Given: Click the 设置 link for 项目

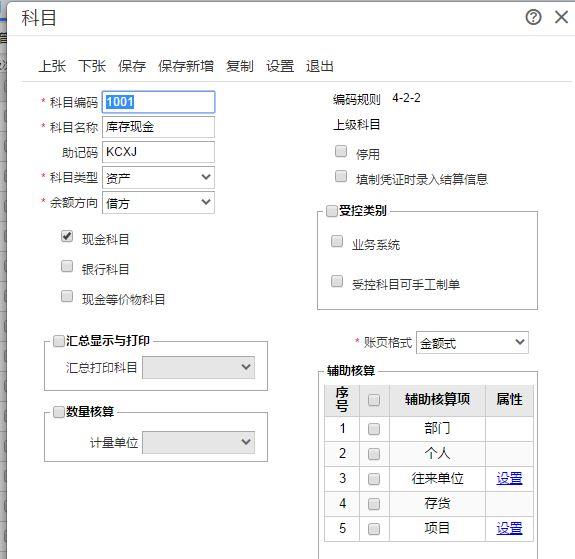Looking at the screenshot, I should 509,528.
